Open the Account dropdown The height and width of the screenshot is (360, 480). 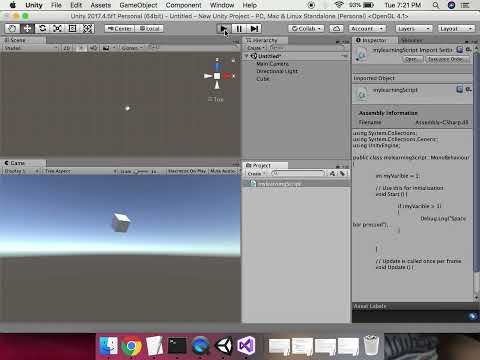point(367,29)
